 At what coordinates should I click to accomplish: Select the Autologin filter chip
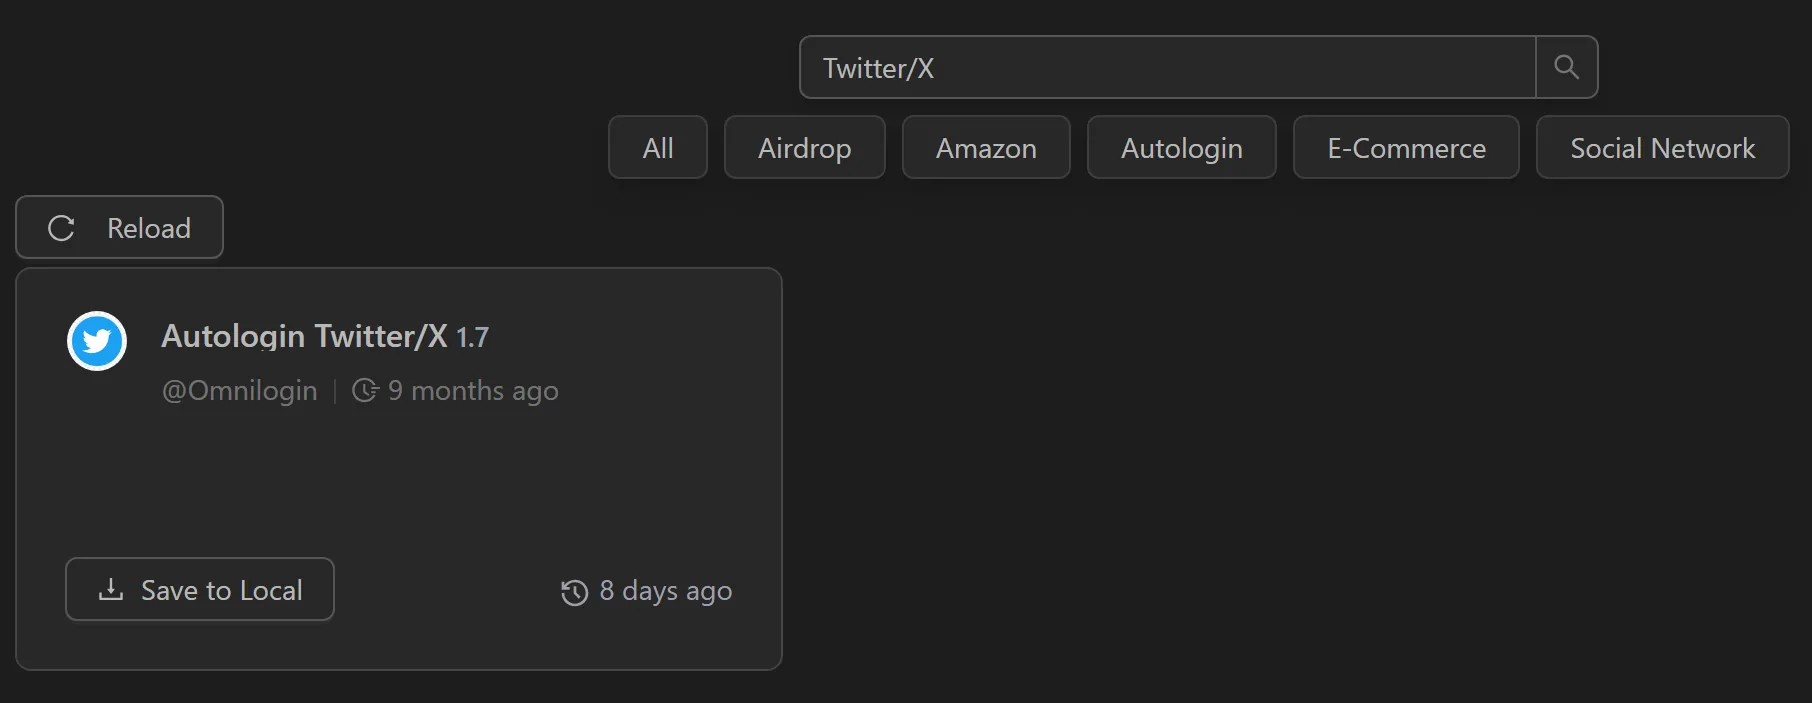coord(1181,147)
